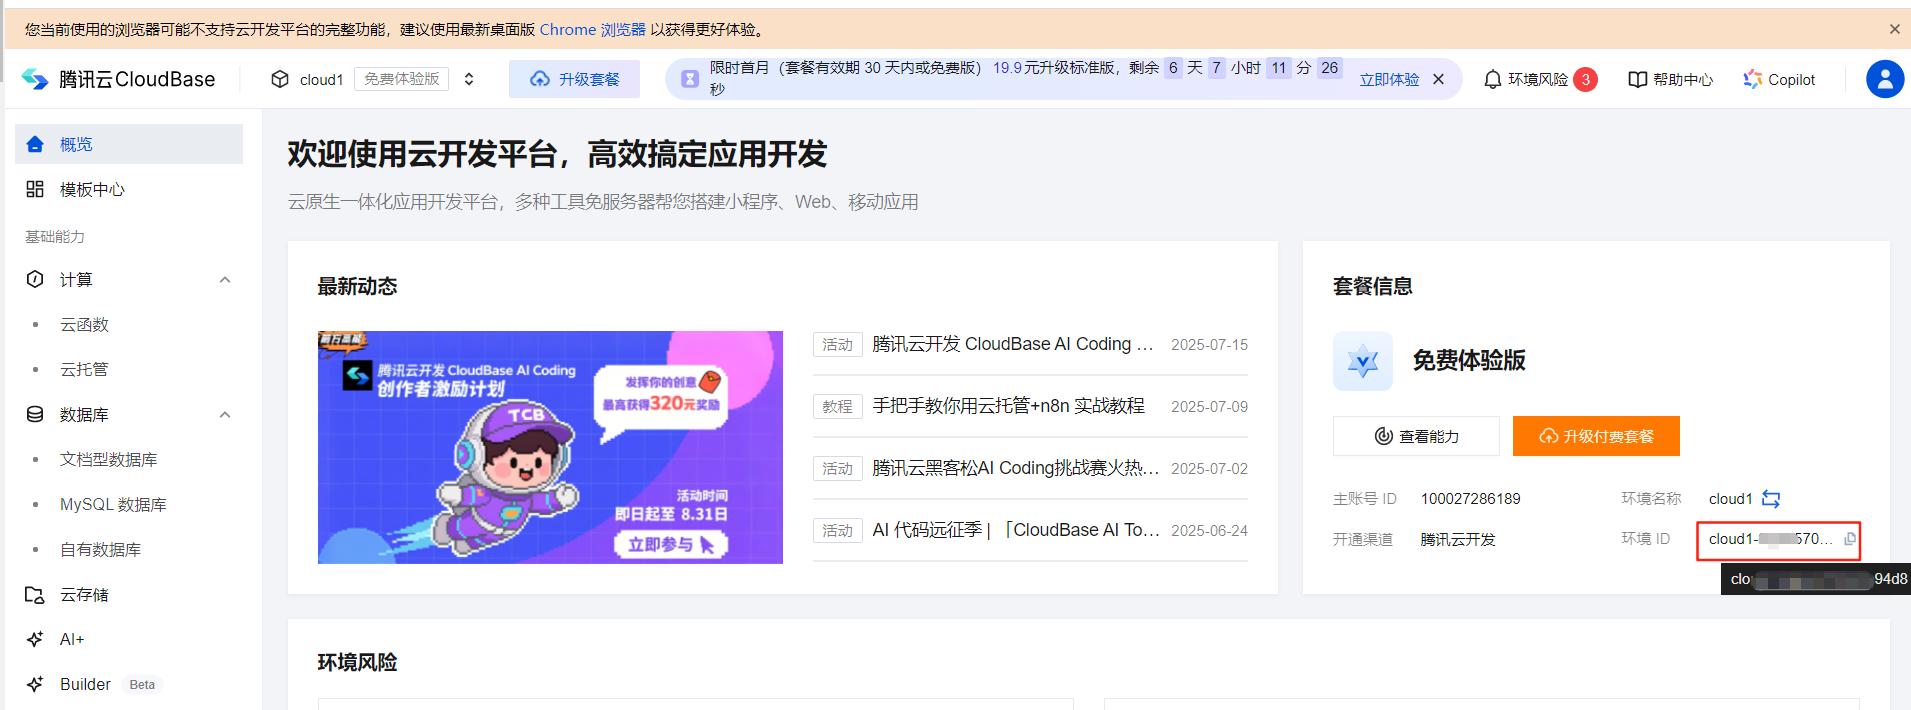This screenshot has height=710, width=1911.
Task: Open news item AI 代码远征季
Action: tap(1015, 530)
